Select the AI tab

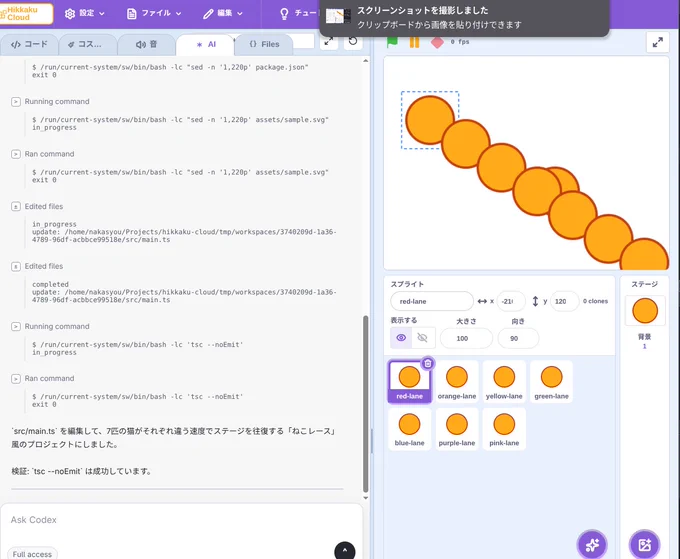click(x=206, y=44)
